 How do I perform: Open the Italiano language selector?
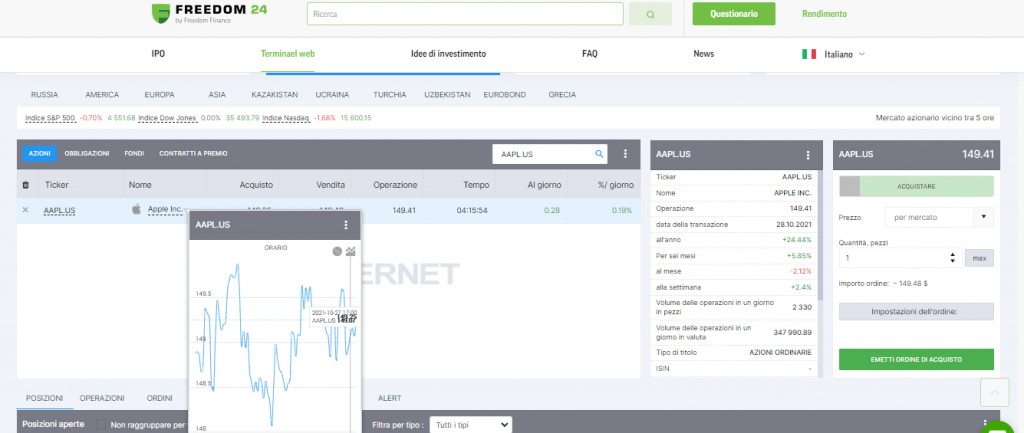click(x=833, y=54)
